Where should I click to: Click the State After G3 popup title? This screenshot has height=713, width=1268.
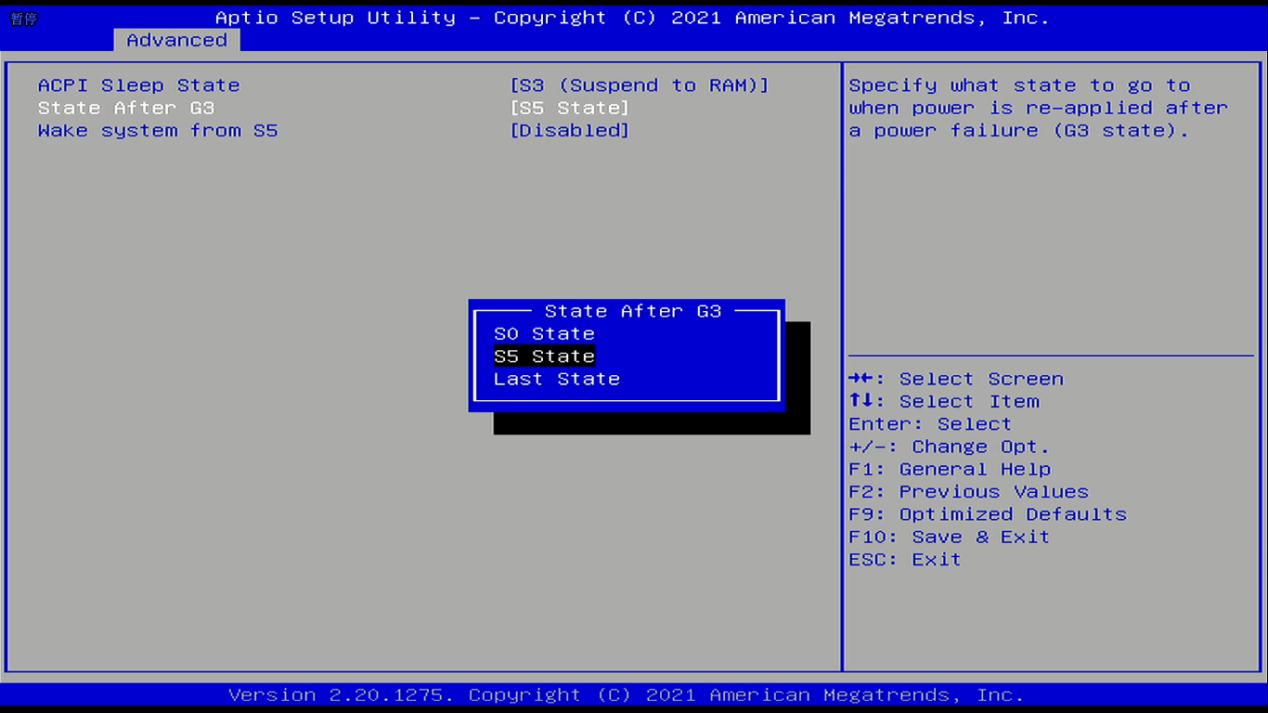[x=632, y=311]
